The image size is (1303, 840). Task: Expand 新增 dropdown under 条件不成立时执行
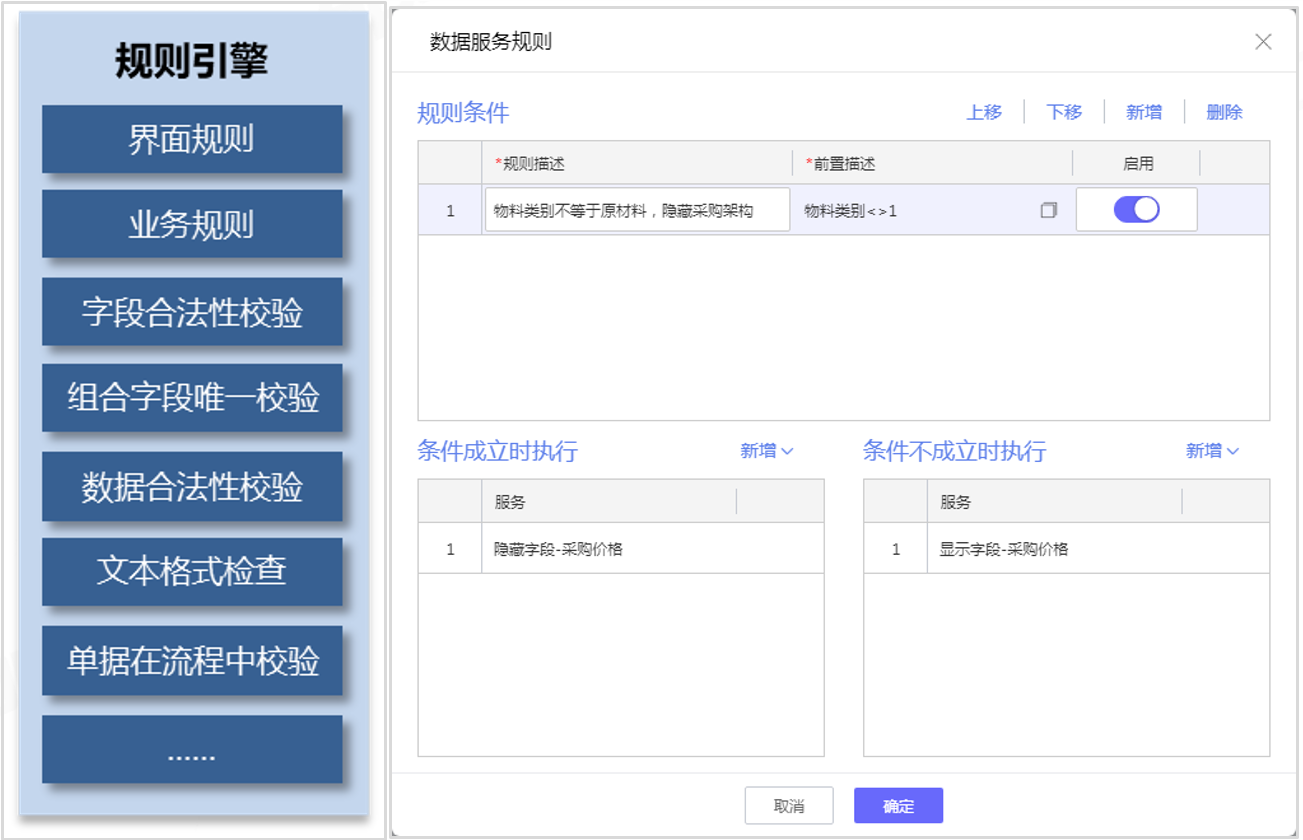(1212, 451)
